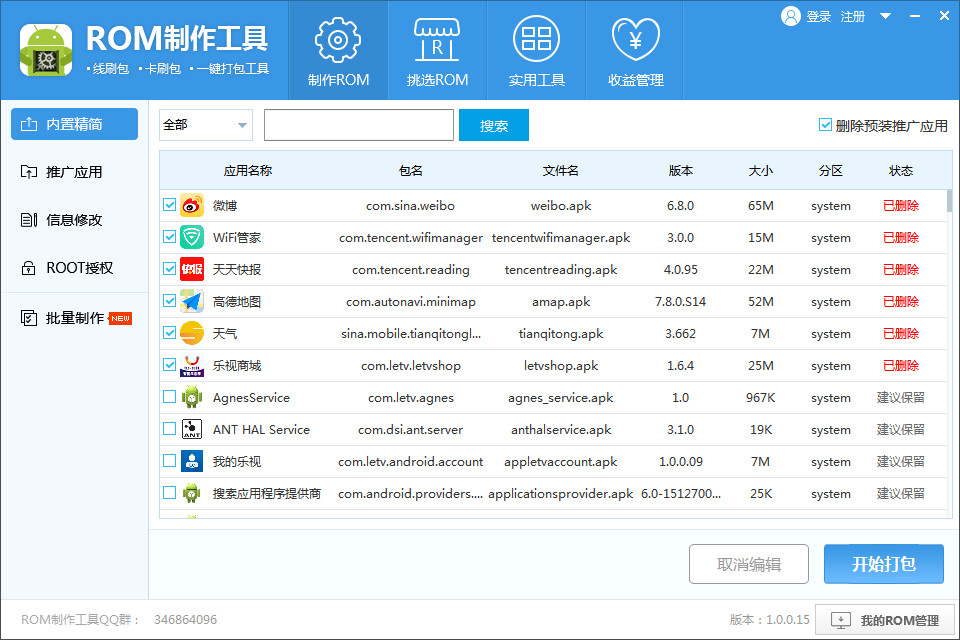
Task: Click the 登录 link
Action: pos(819,17)
